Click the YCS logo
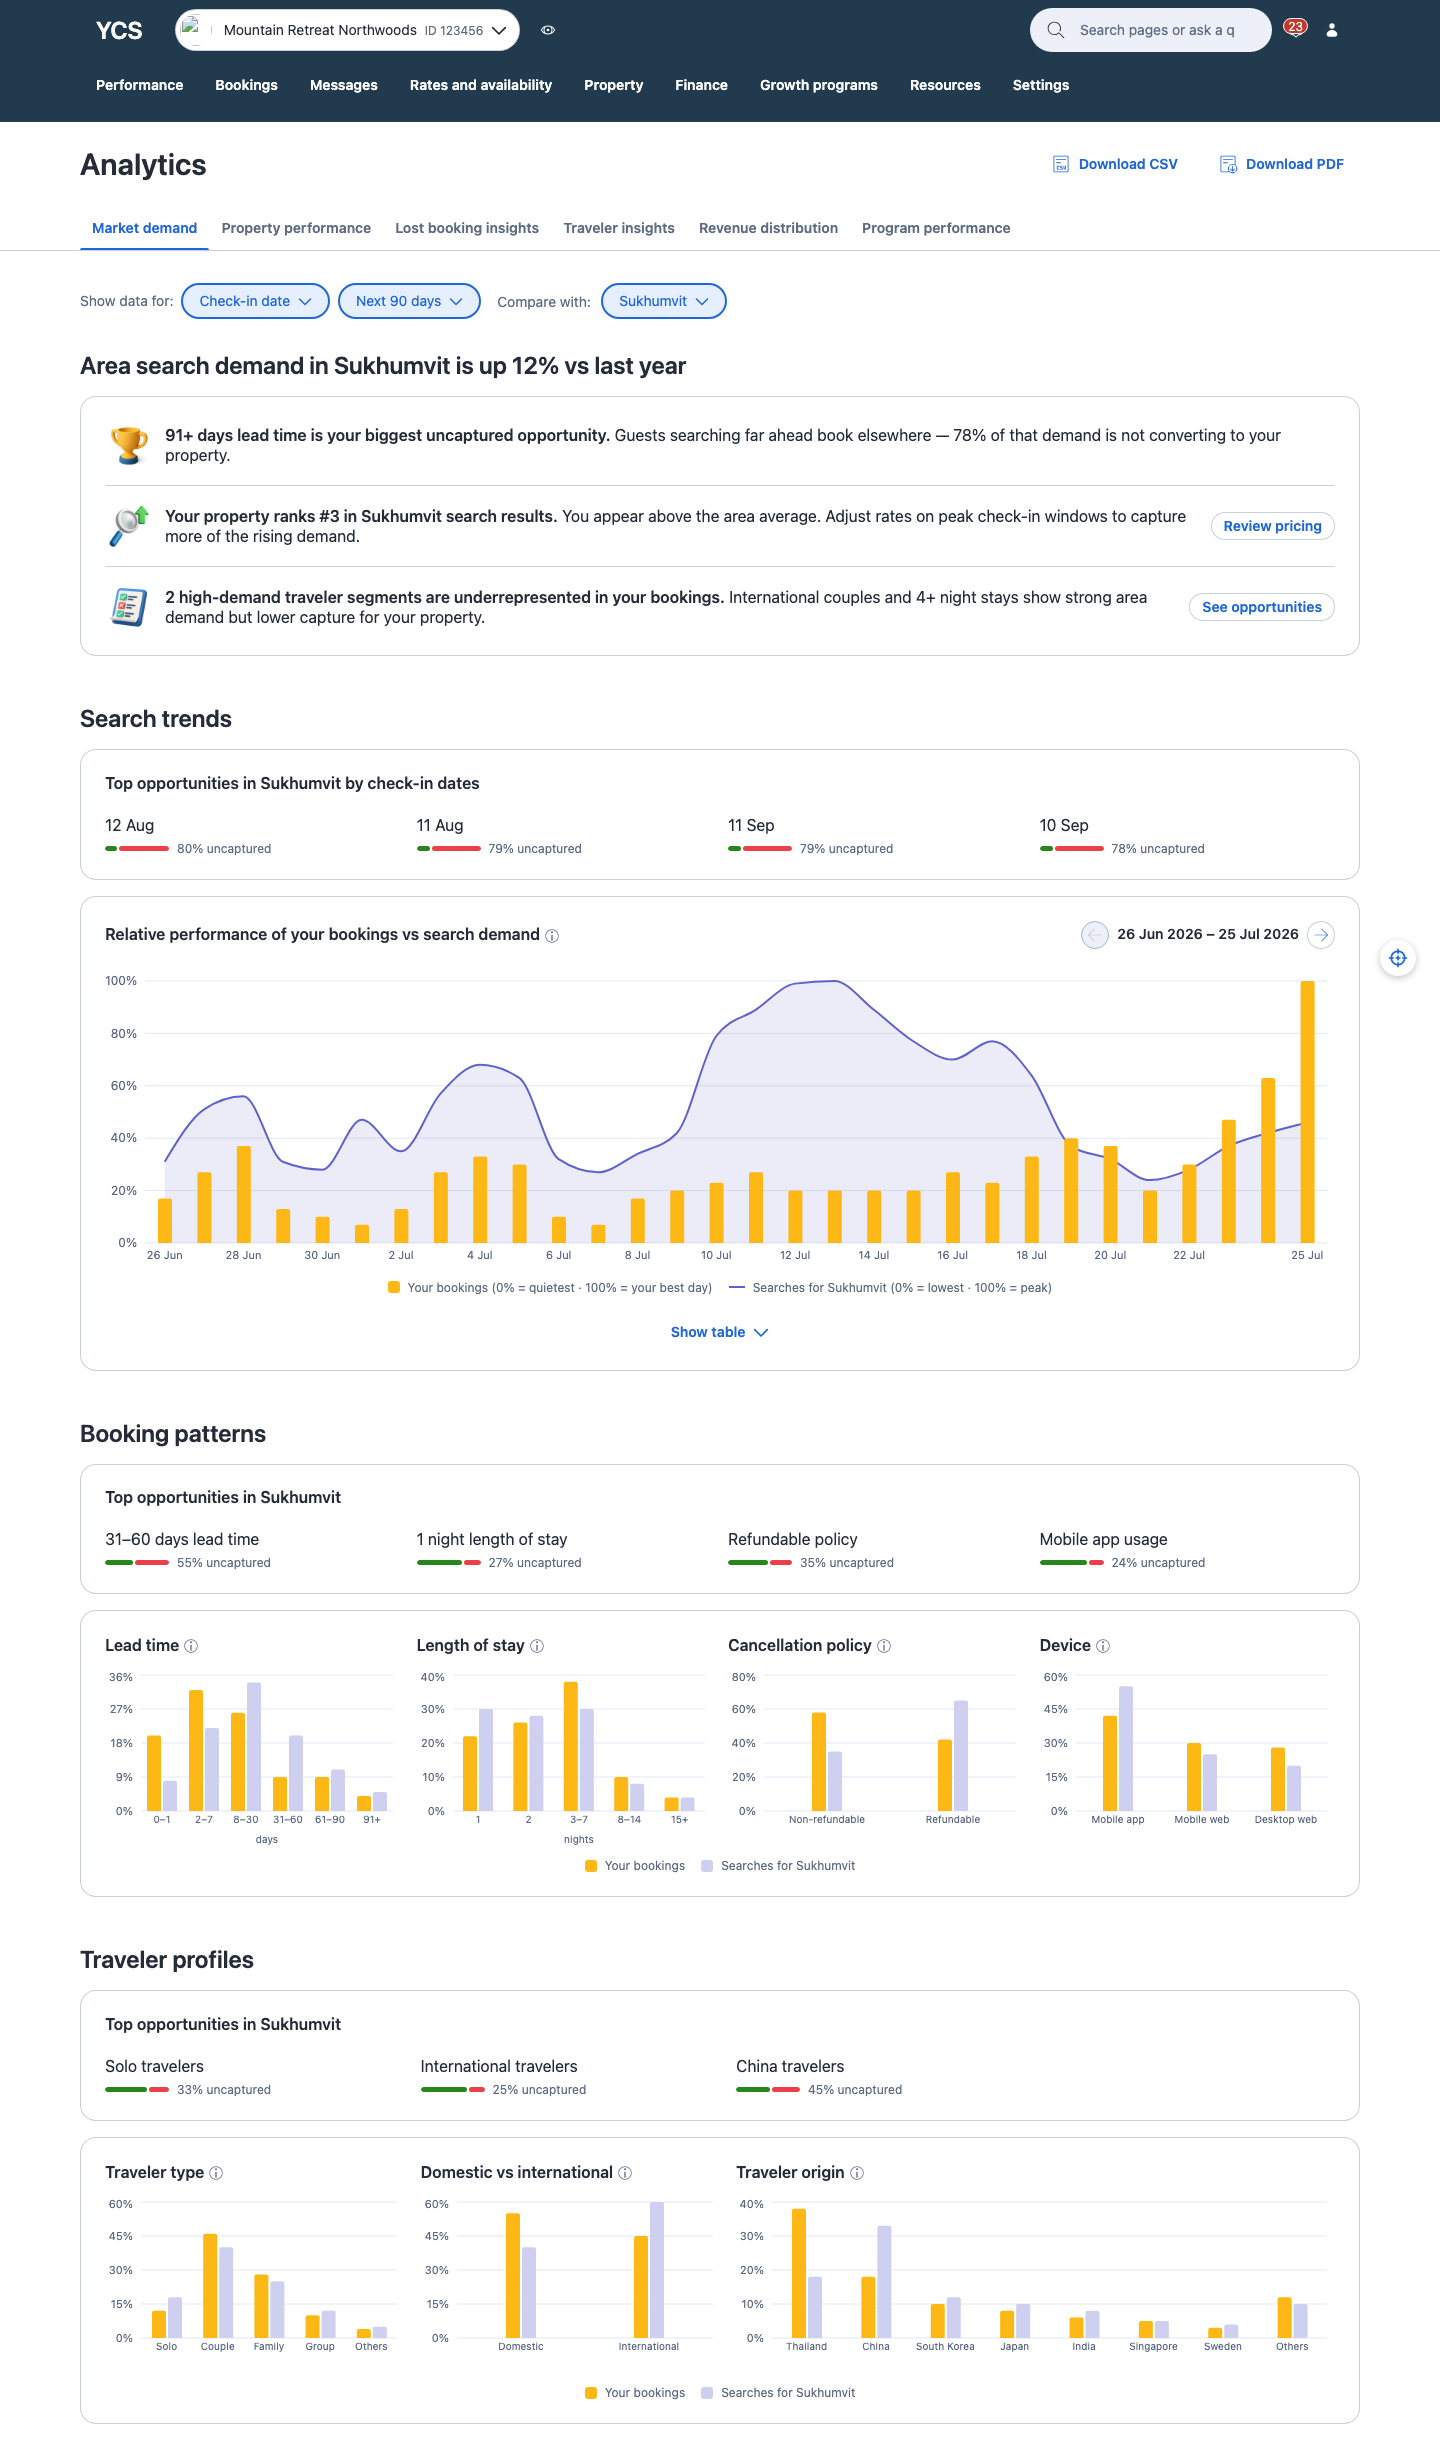 point(119,30)
